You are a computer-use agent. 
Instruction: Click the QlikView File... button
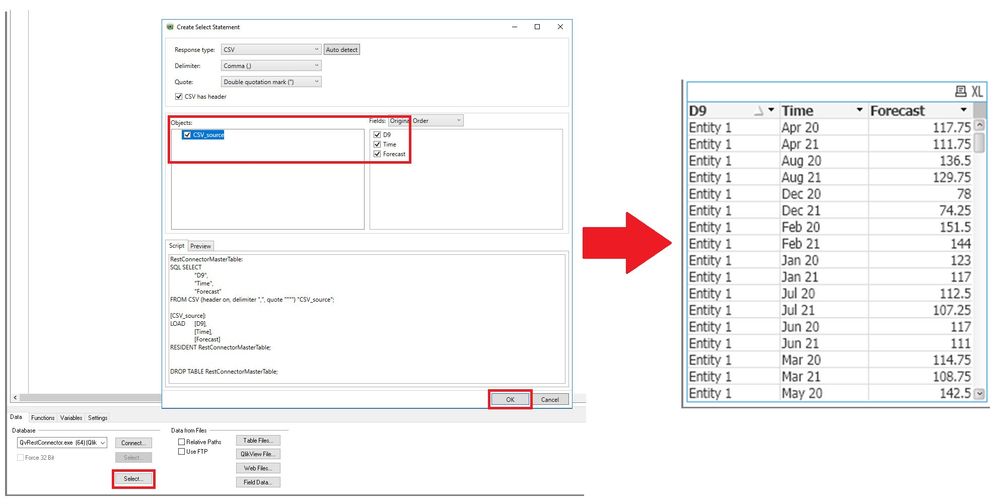[x=257, y=454]
